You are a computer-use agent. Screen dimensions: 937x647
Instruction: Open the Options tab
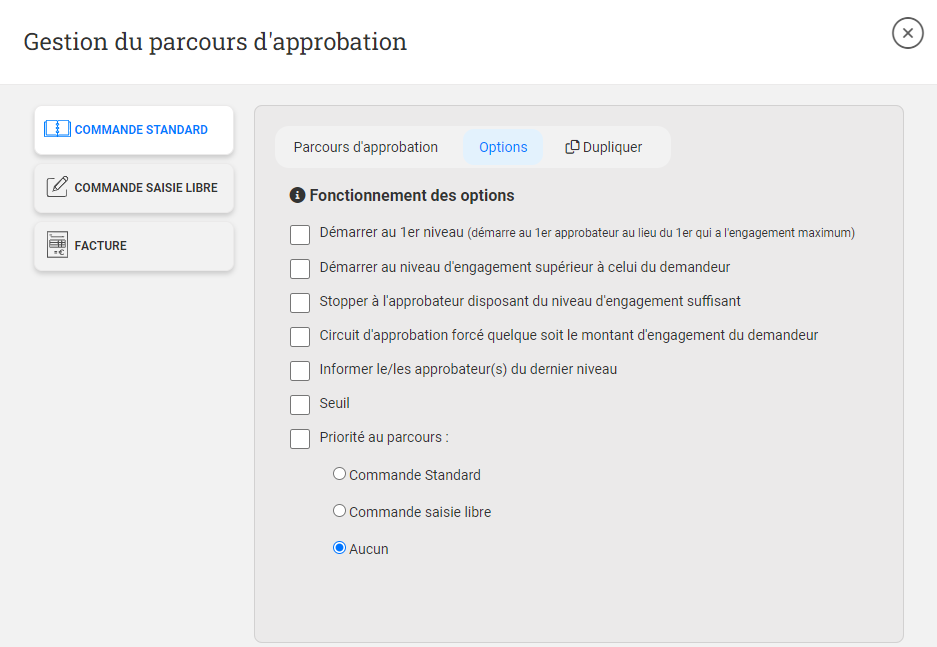pyautogui.click(x=503, y=147)
